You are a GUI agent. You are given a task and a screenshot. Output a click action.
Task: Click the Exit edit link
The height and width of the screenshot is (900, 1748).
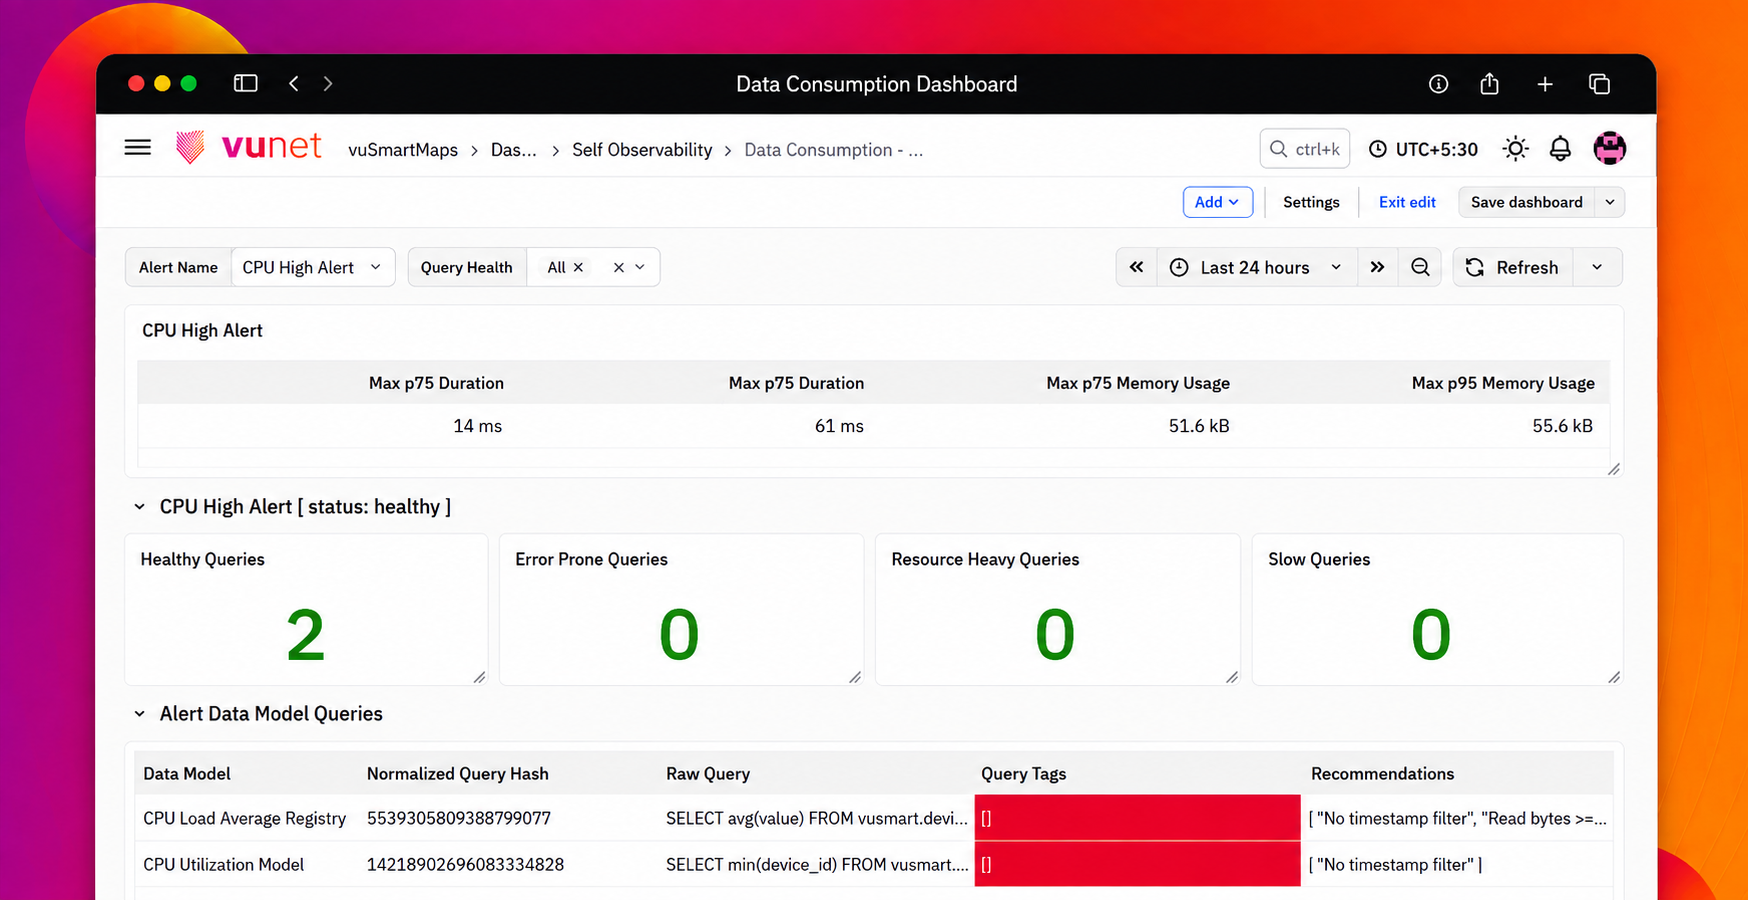click(x=1407, y=202)
